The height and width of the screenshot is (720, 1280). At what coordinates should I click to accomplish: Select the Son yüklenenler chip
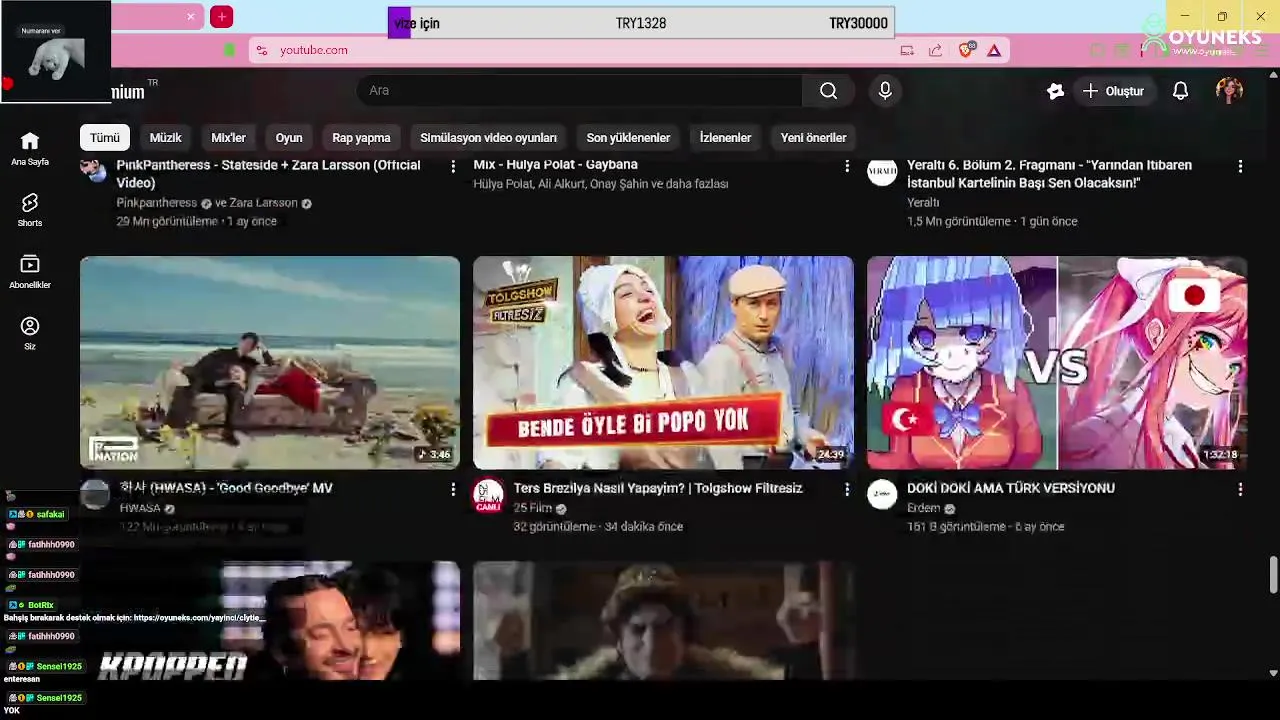coord(628,138)
